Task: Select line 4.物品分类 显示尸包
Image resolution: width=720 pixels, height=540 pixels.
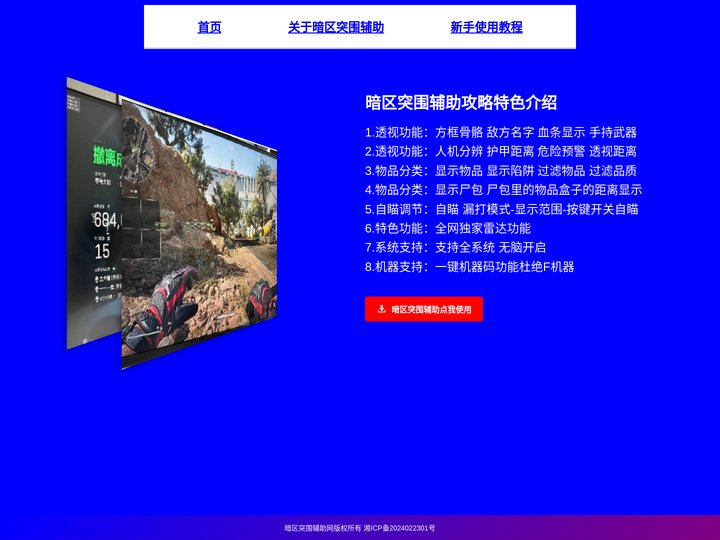Action: tap(503, 190)
